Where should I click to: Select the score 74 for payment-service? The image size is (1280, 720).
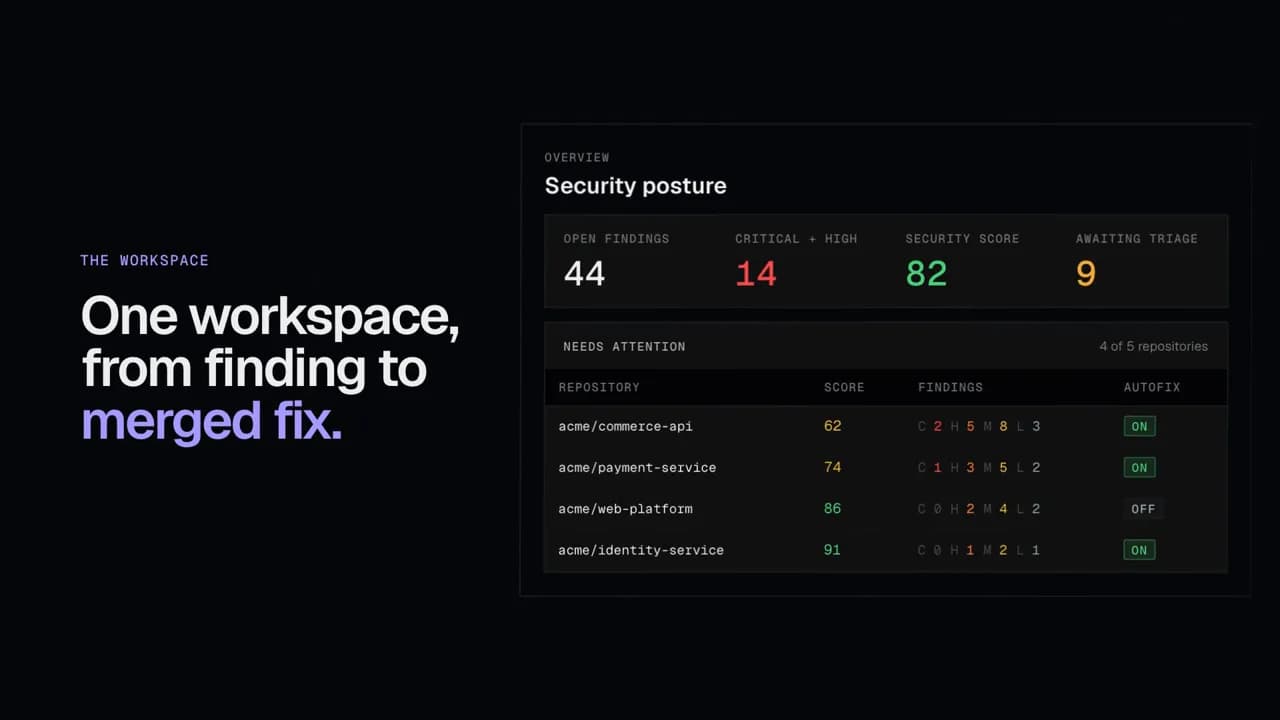pos(832,467)
